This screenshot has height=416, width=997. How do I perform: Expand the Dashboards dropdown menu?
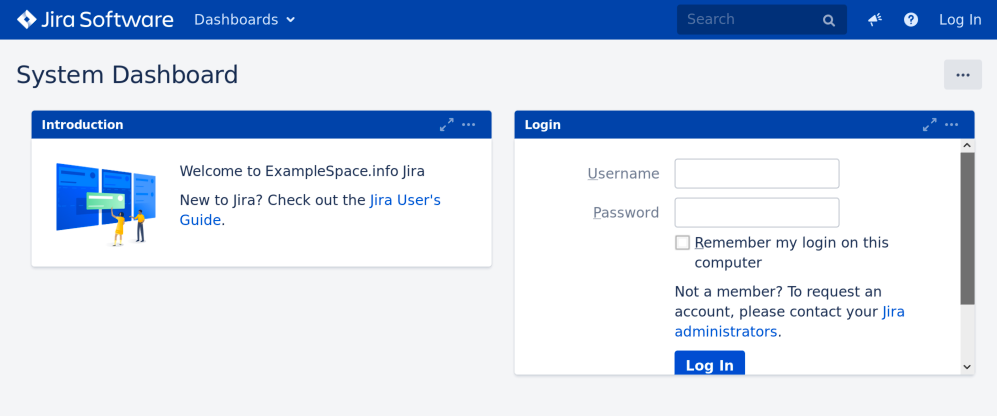(245, 20)
